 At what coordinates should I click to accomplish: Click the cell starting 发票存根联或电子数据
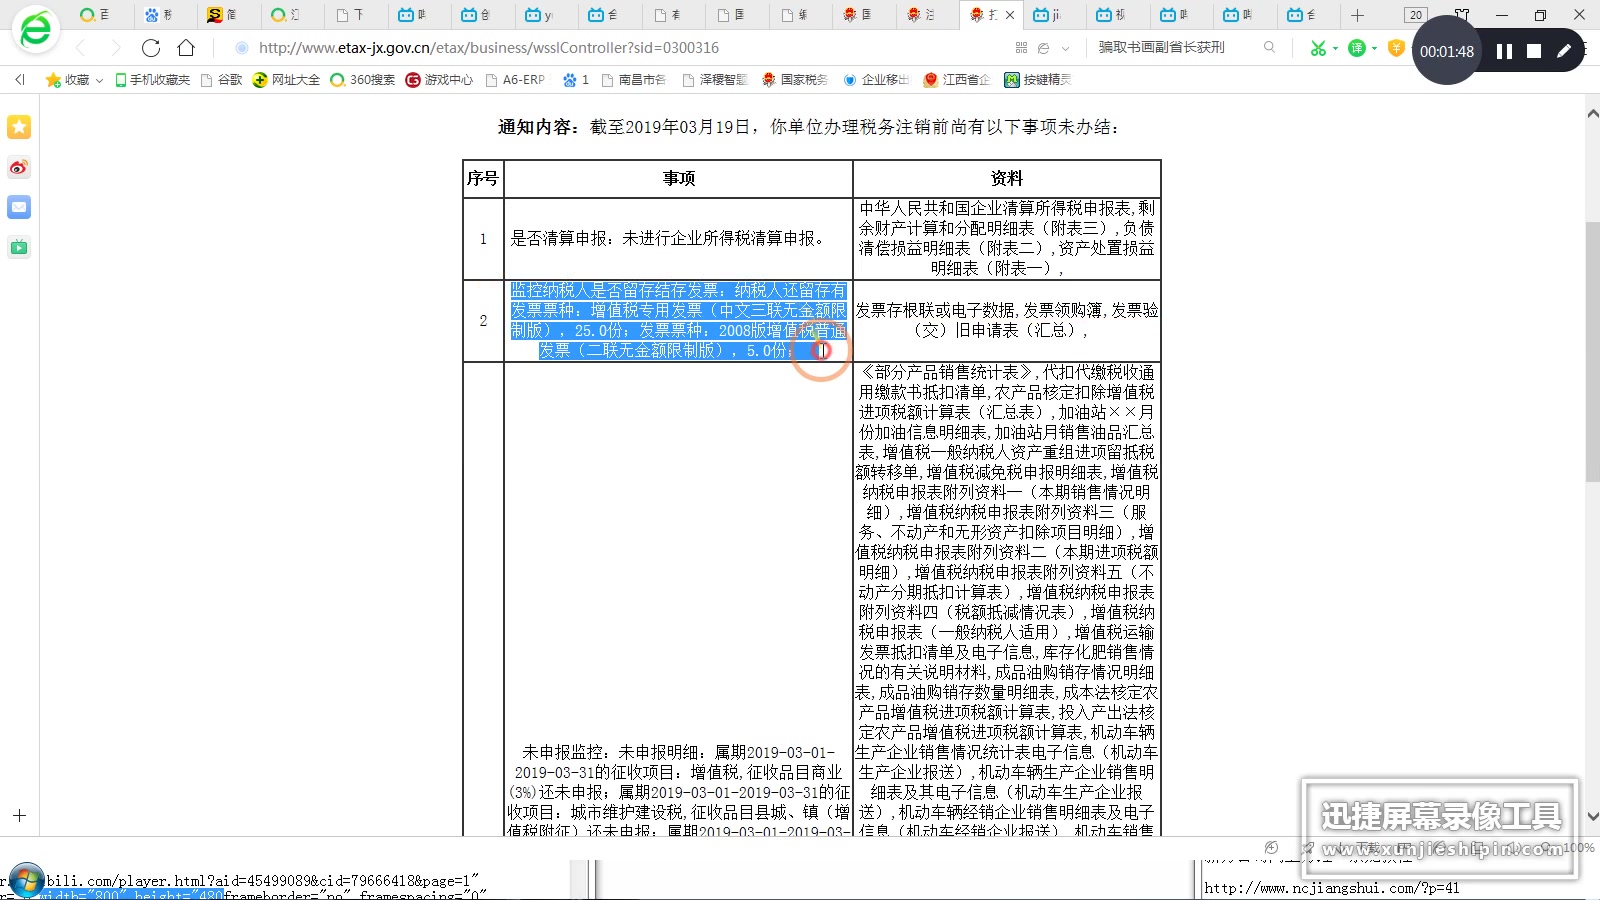click(1007, 320)
